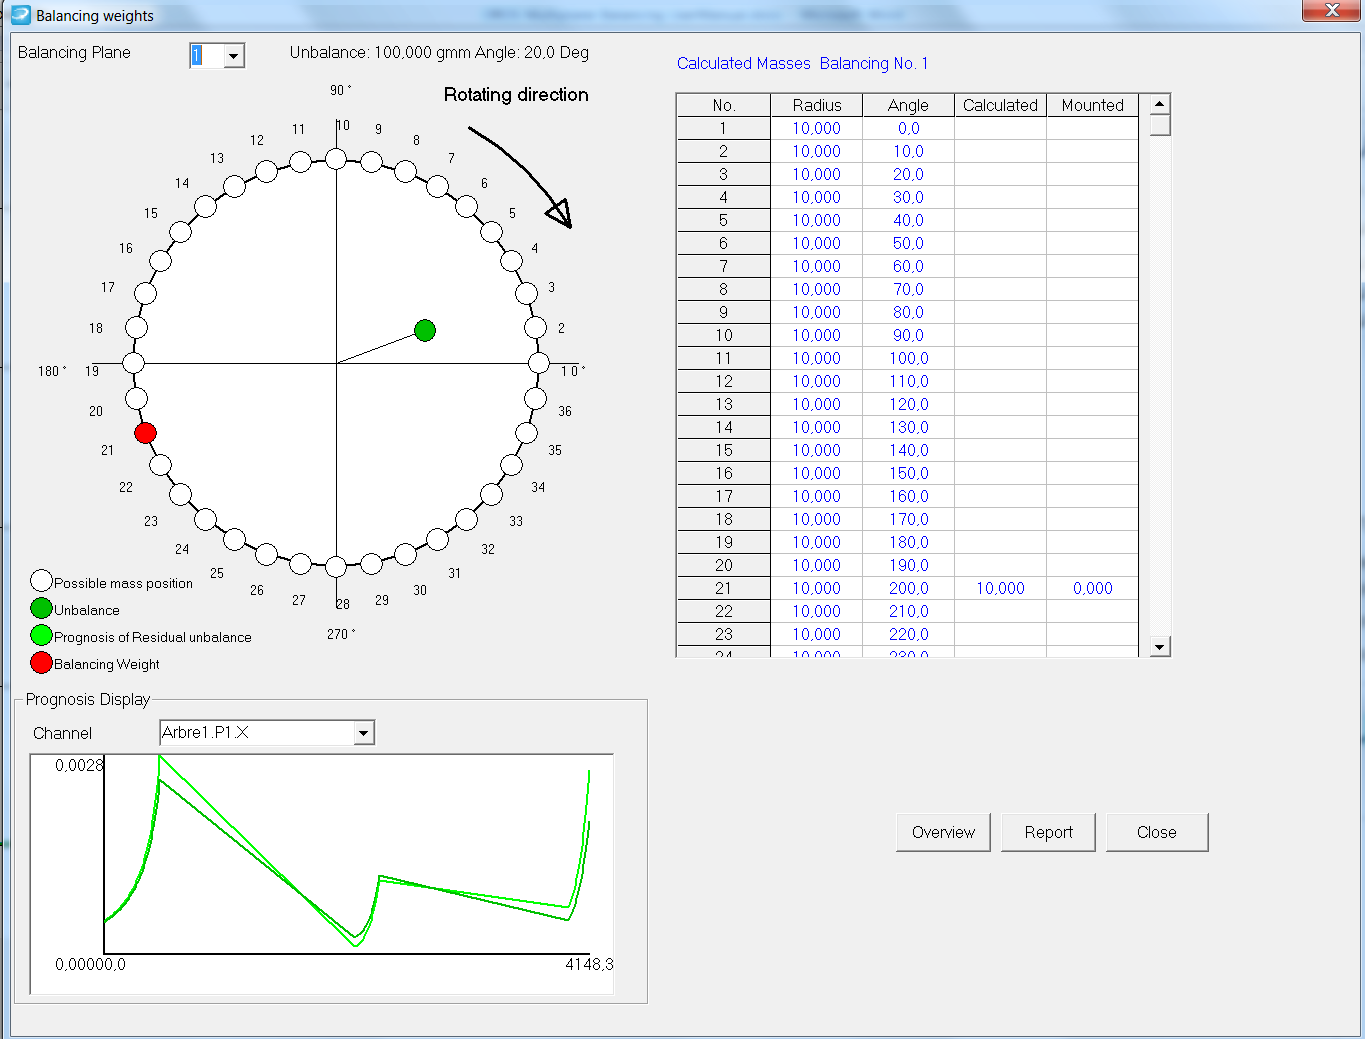This screenshot has width=1365, height=1039.
Task: Click the mass position circle at 270 degrees
Action: (x=336, y=567)
